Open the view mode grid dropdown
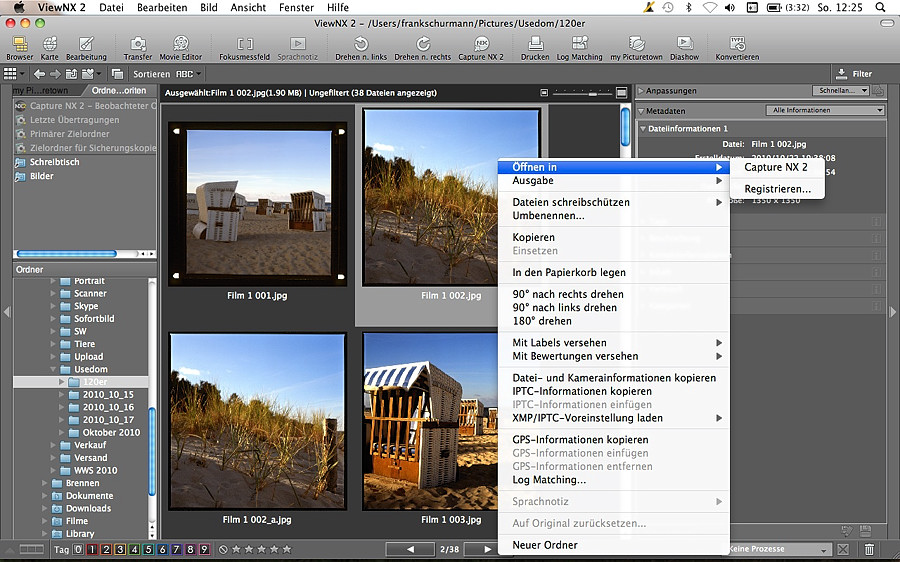 coord(15,73)
